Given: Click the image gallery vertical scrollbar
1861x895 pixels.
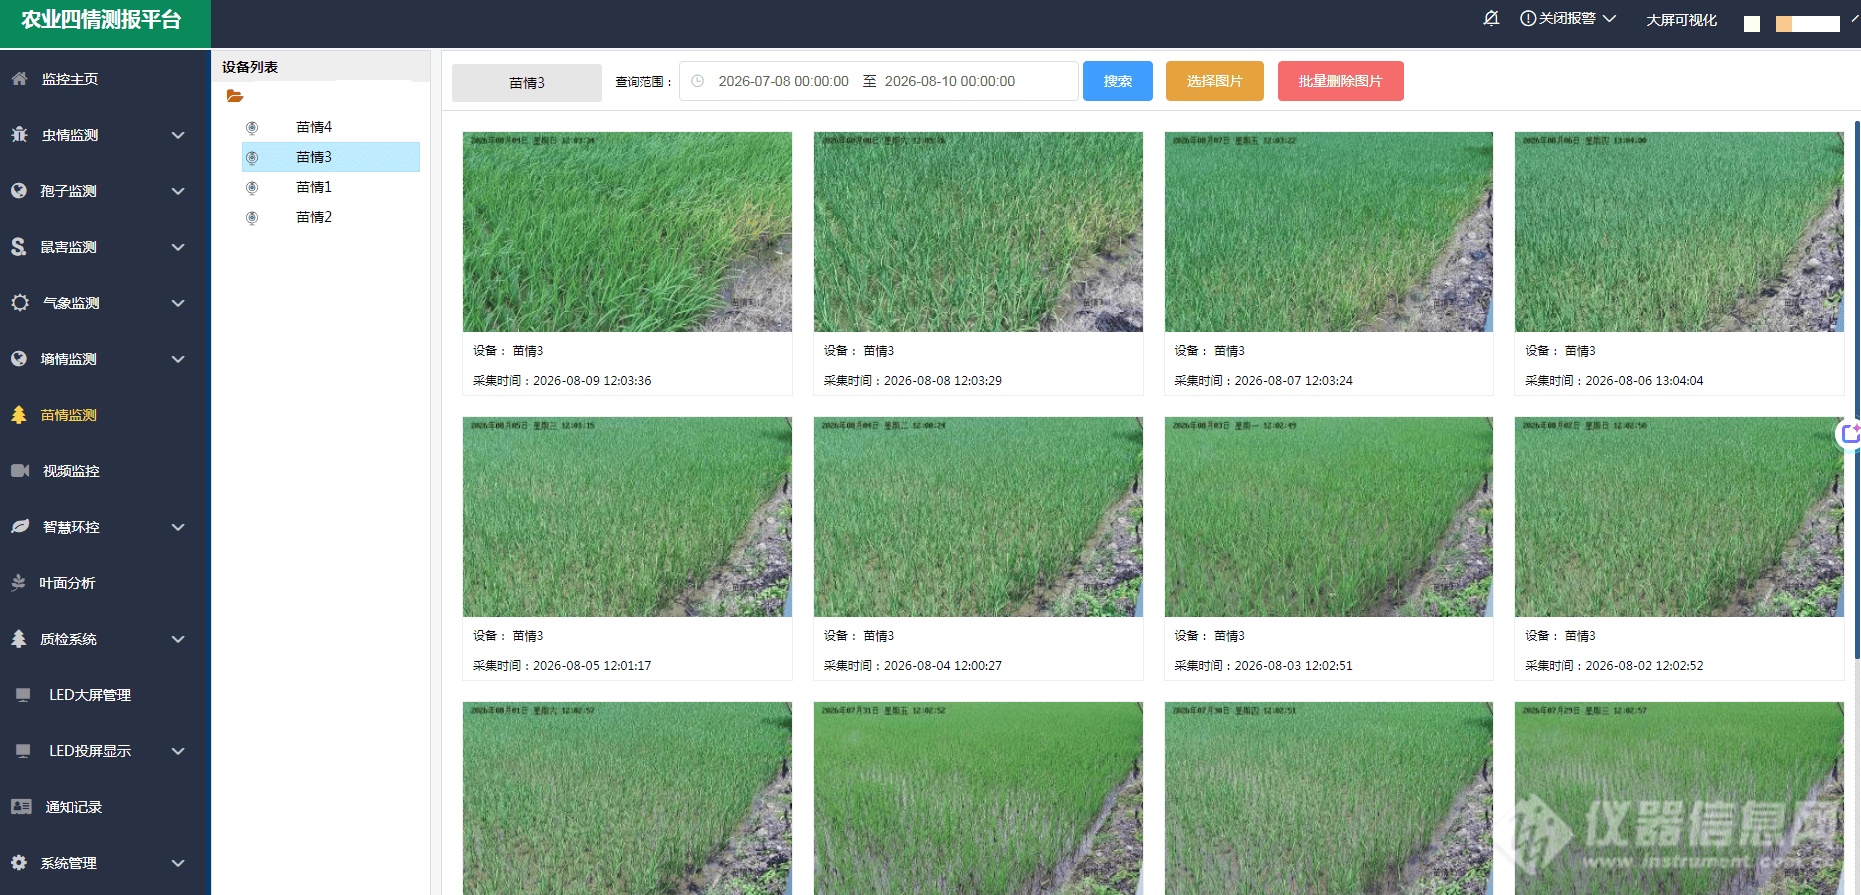Looking at the screenshot, I should click(x=1857, y=390).
